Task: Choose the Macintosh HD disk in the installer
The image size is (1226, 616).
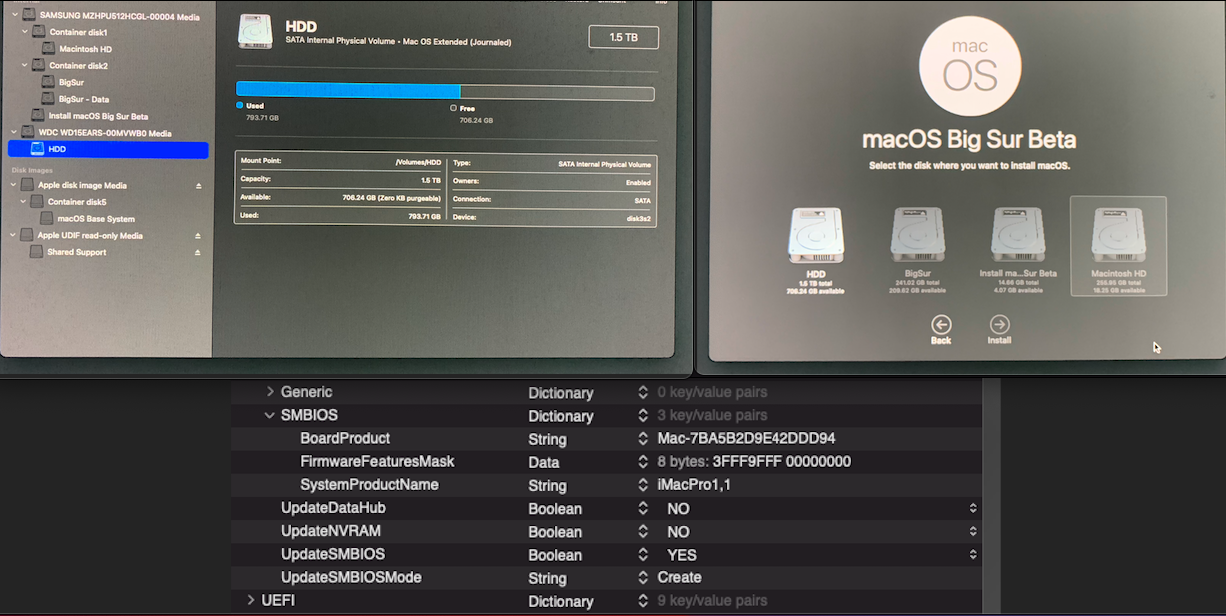Action: point(1118,246)
